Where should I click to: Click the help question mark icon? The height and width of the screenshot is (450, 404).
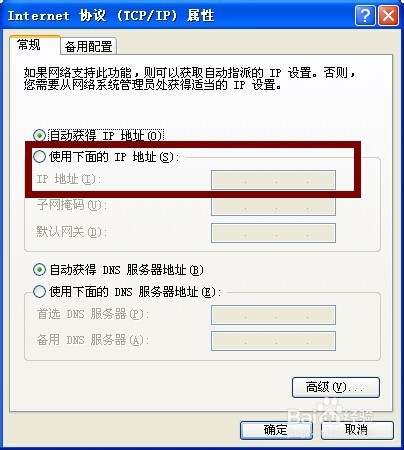coord(365,15)
